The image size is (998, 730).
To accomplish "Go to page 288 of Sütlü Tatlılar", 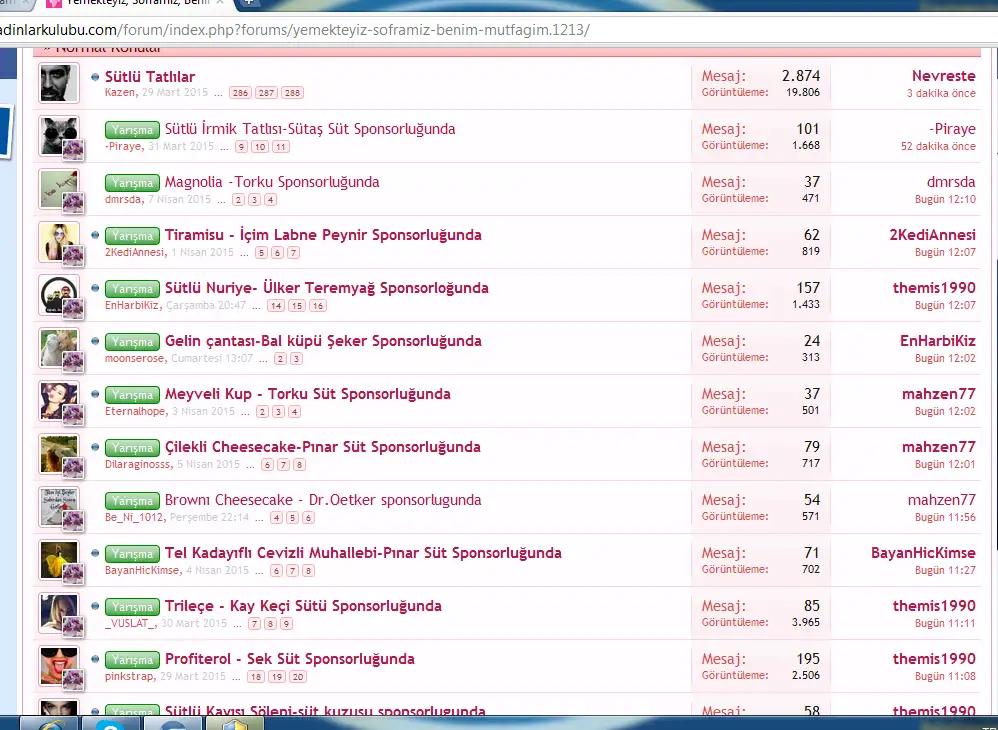I will click(x=291, y=93).
